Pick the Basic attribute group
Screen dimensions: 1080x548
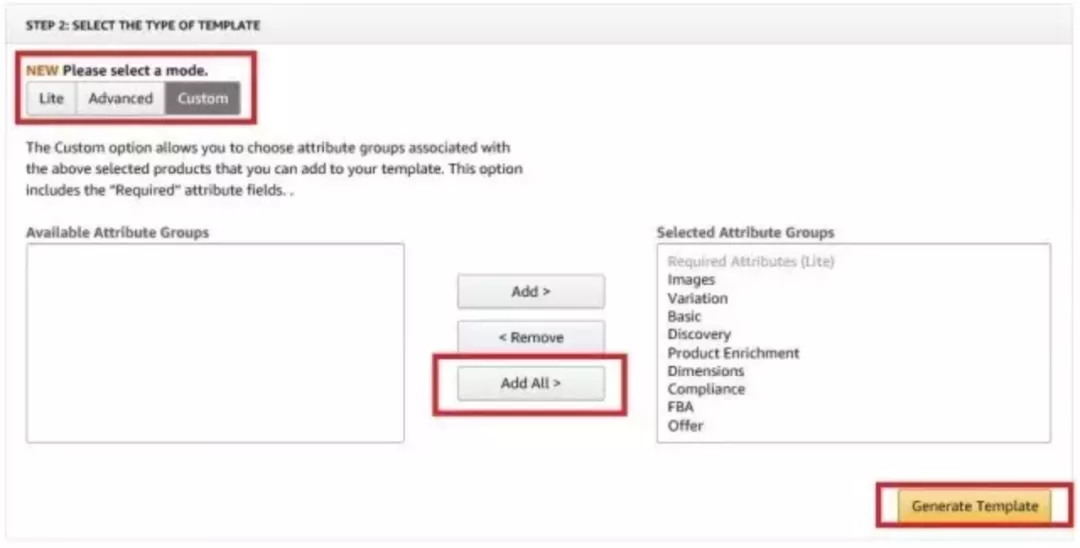click(684, 316)
